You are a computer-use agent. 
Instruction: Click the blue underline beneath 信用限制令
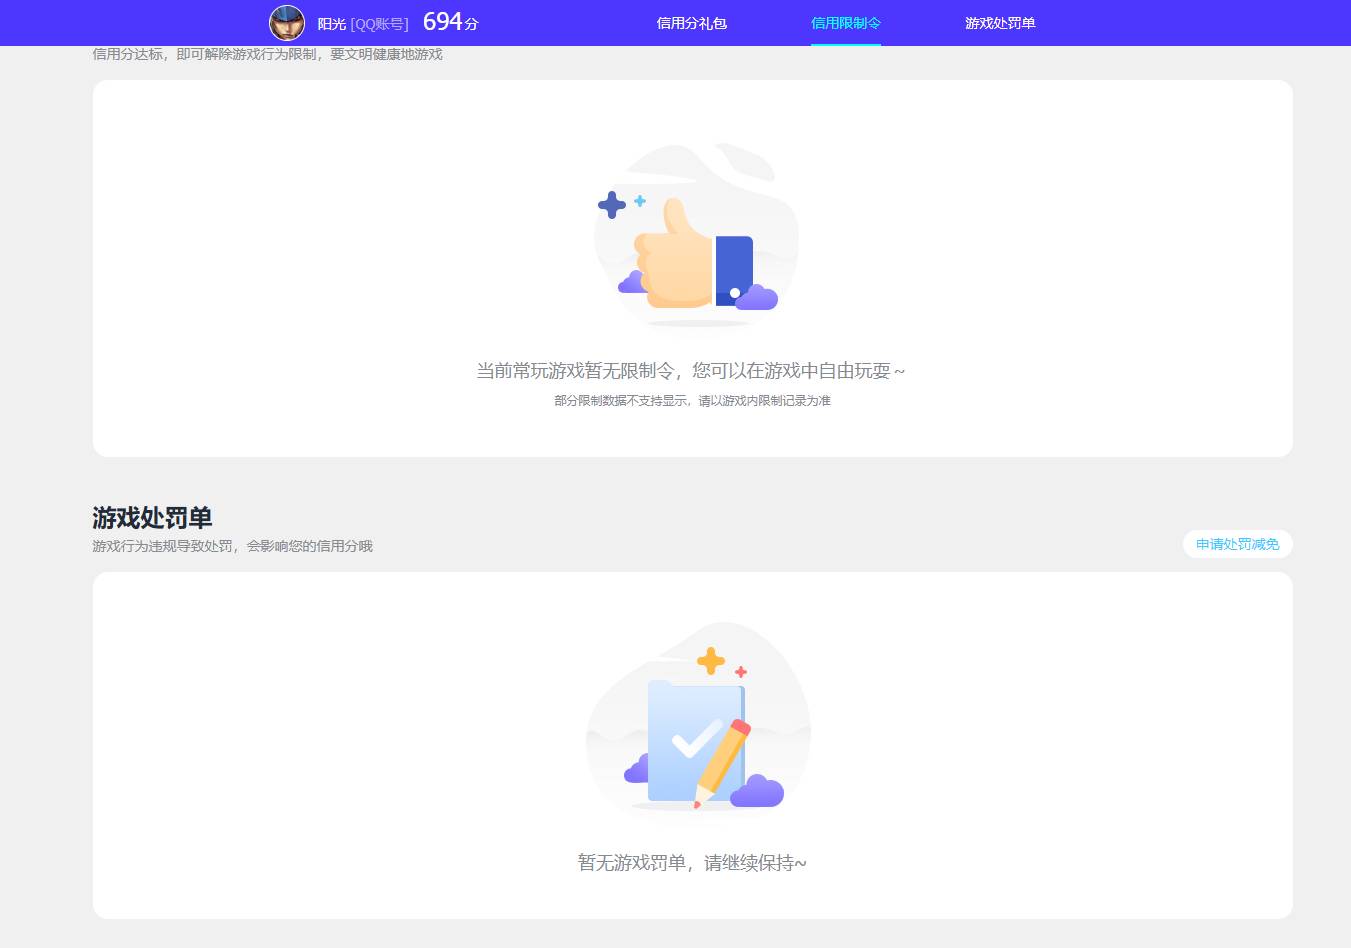845,43
